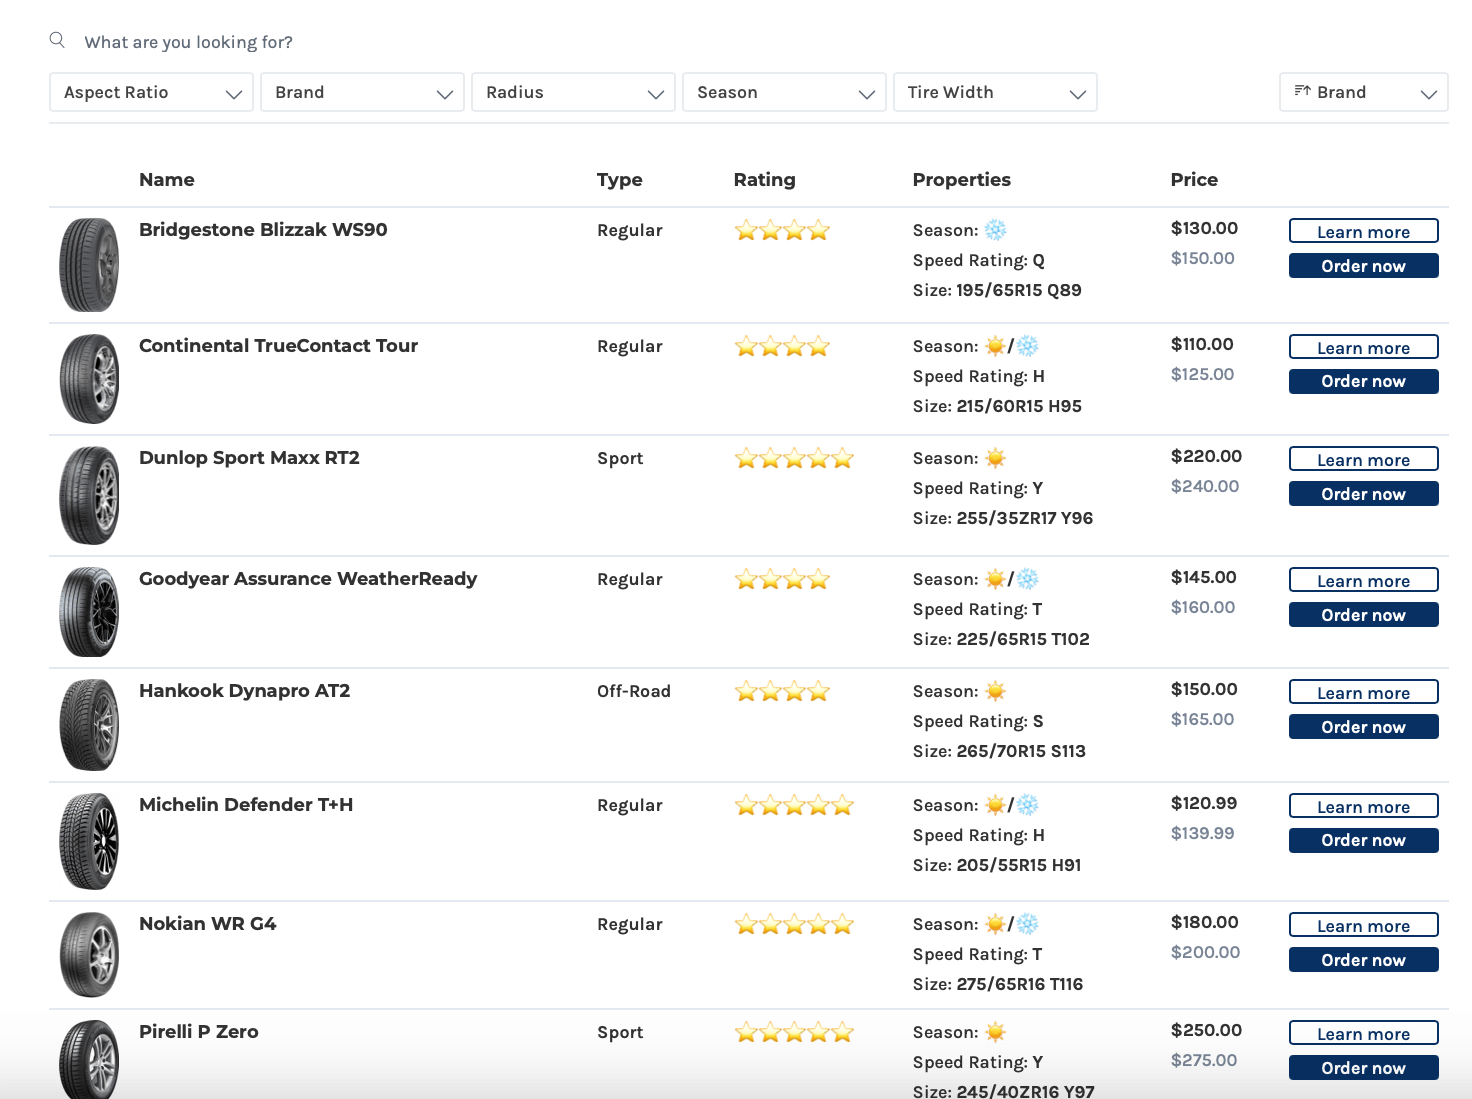Click the five-star rating for Pirelli P Zero
Screen dimensions: 1472x1099
794,1033
